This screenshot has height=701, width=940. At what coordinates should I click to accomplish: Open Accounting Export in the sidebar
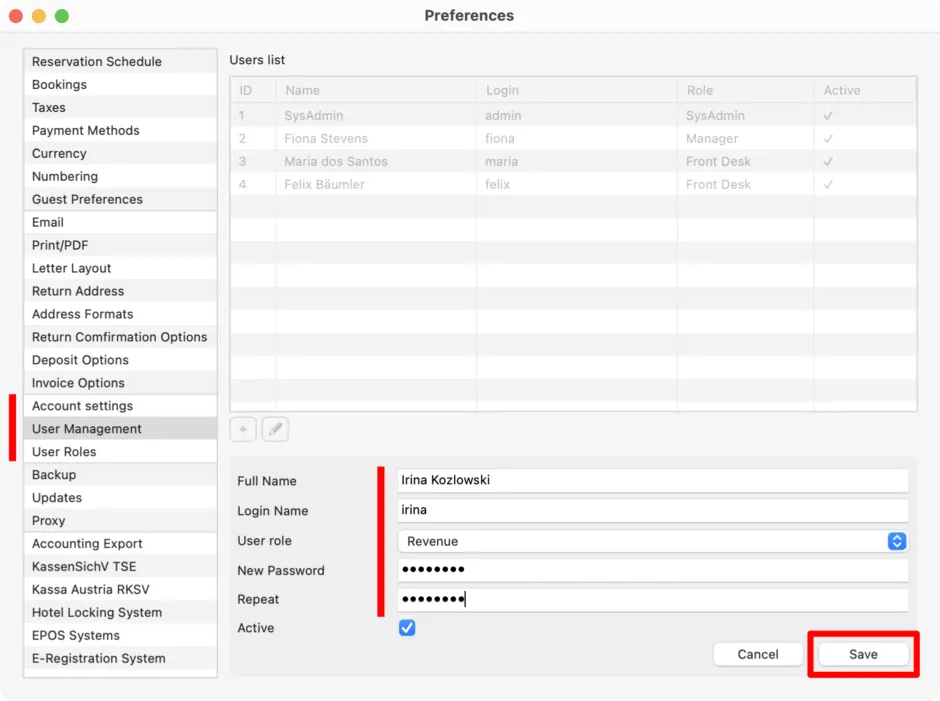[x=120, y=543]
